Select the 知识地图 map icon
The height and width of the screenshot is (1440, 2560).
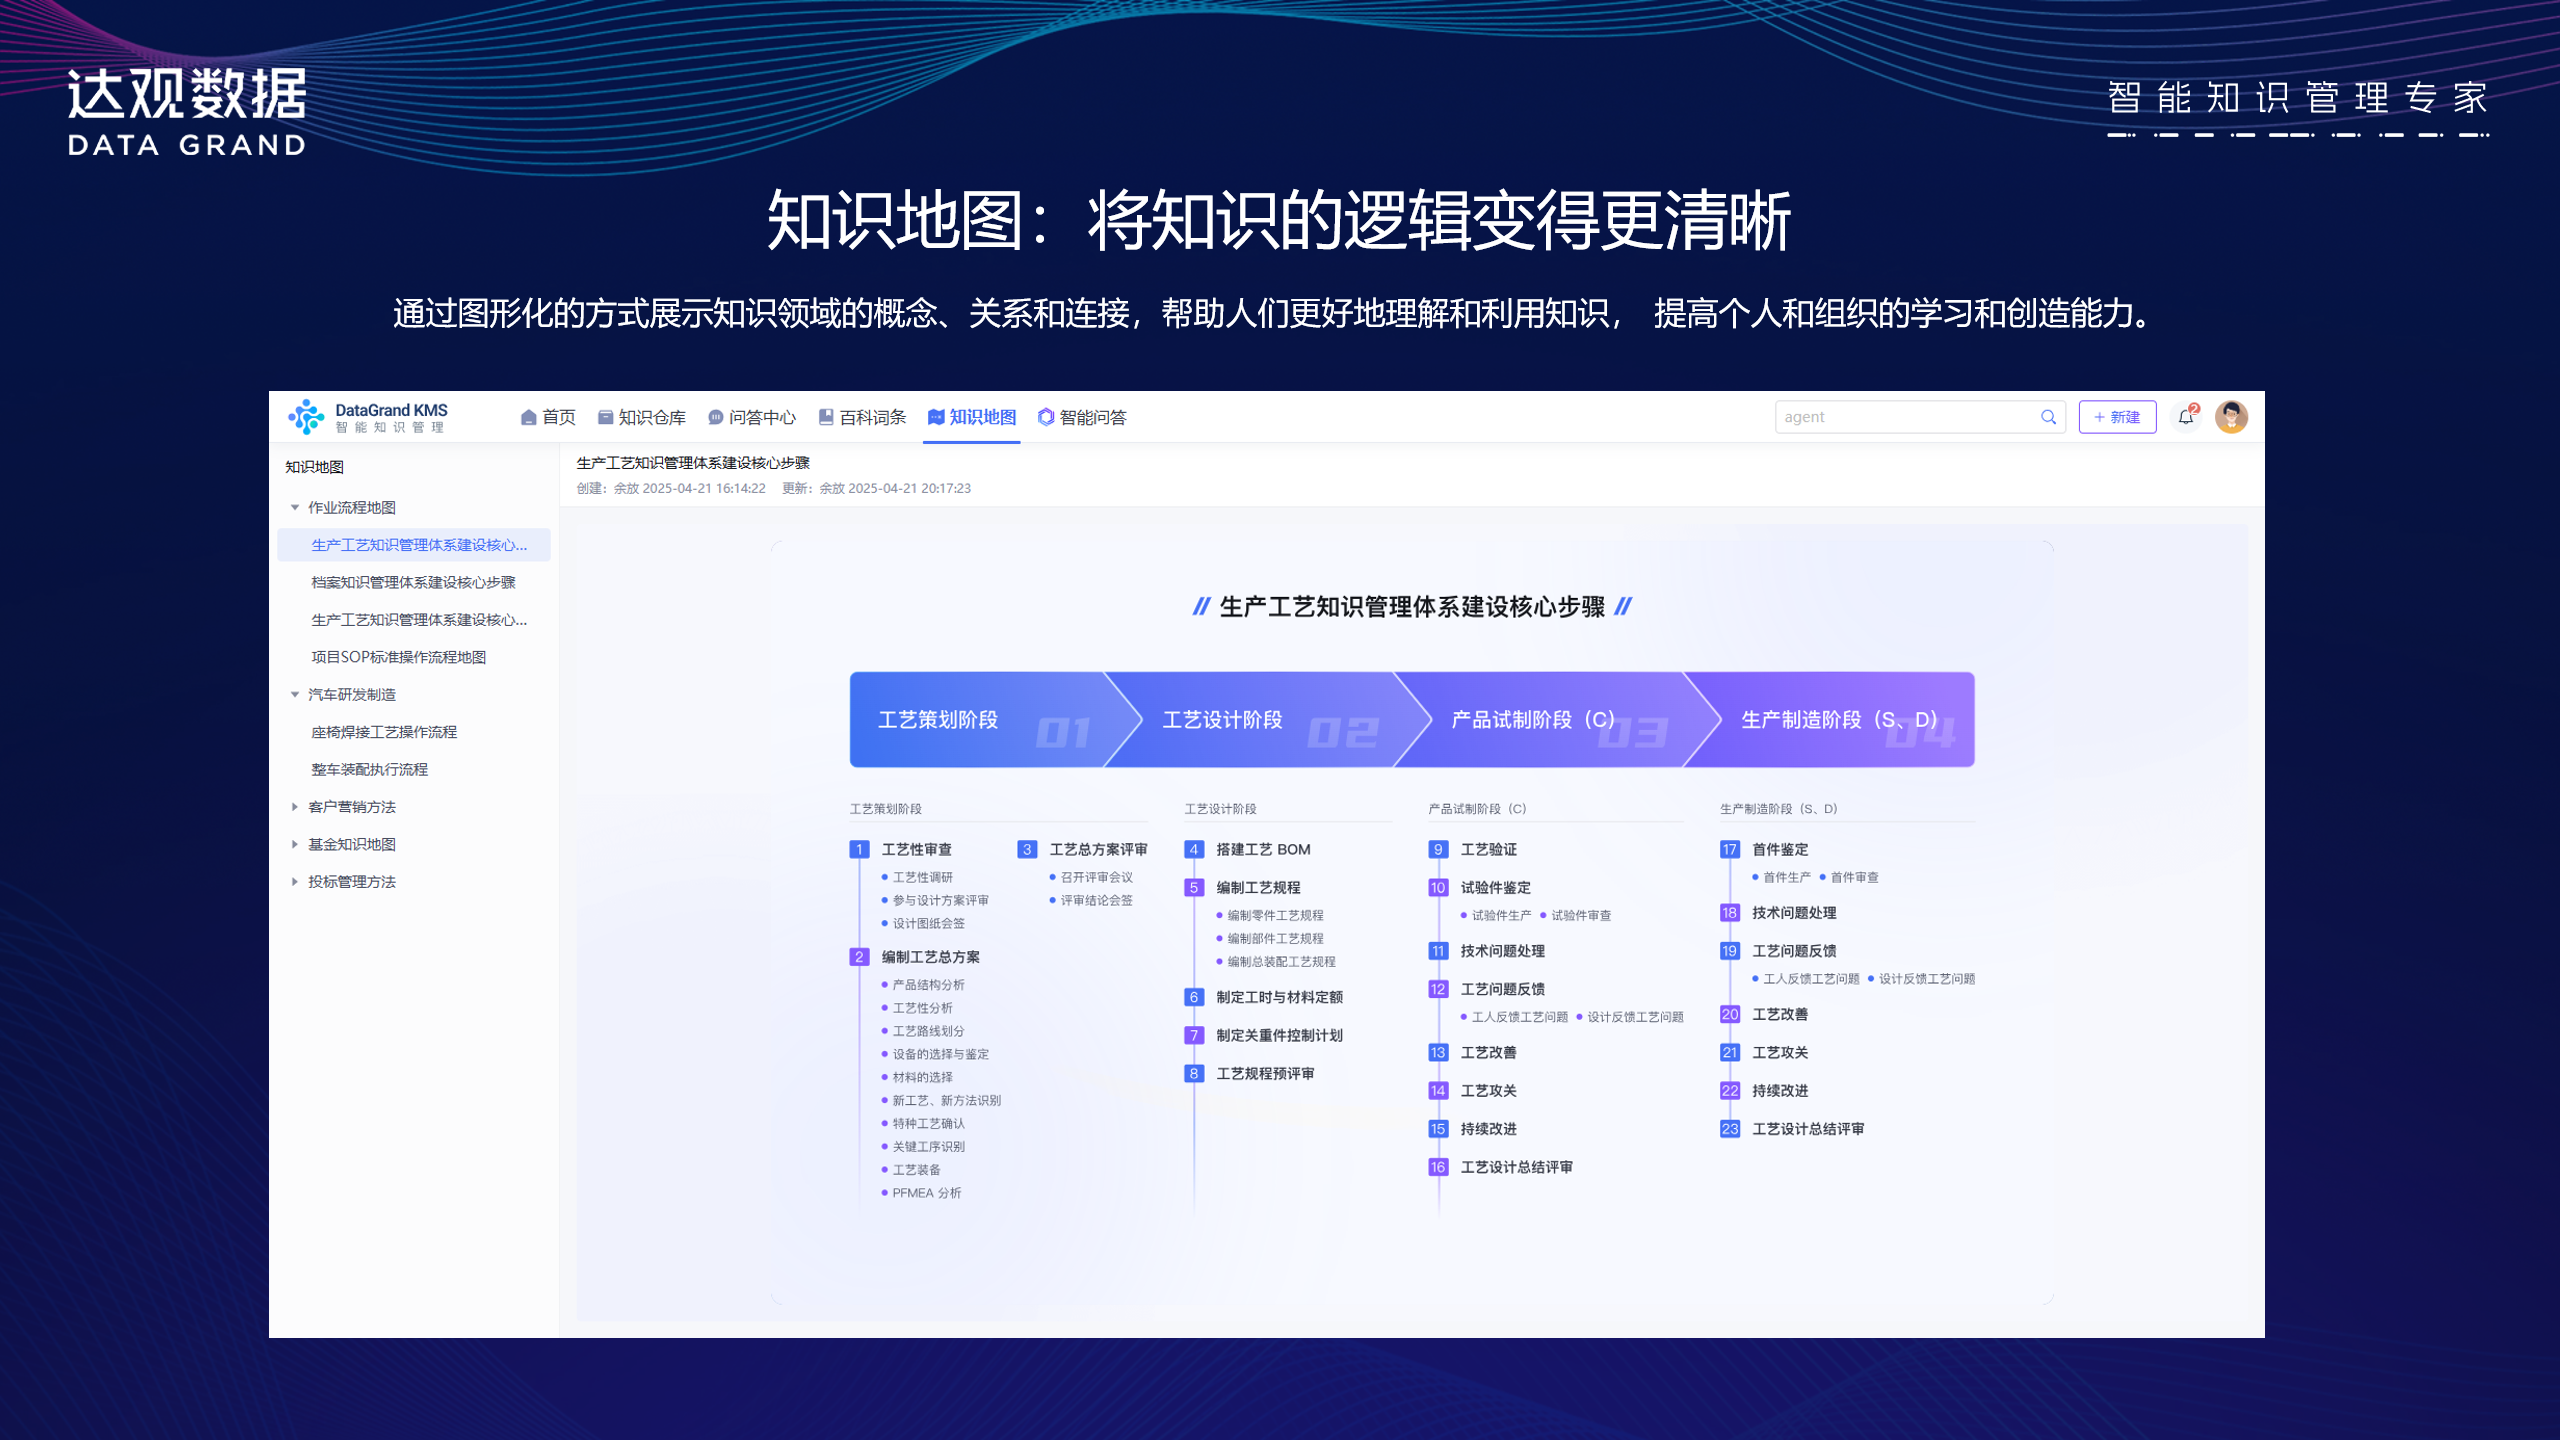click(x=937, y=417)
